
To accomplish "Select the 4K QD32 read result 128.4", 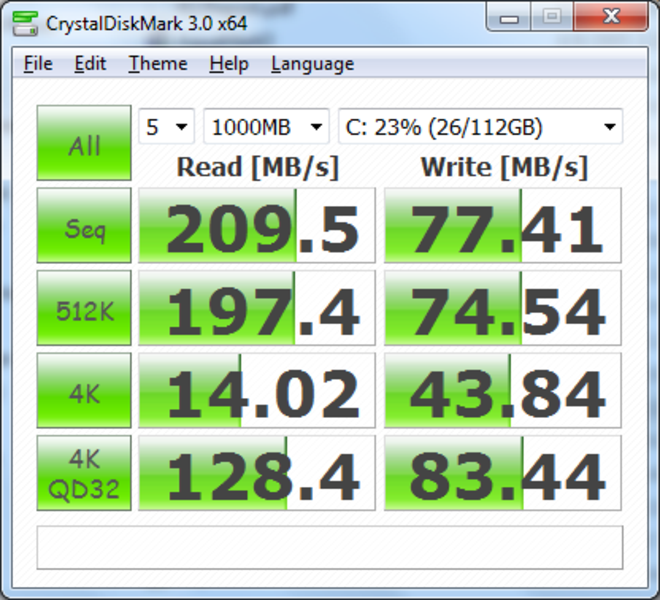I will (257, 473).
